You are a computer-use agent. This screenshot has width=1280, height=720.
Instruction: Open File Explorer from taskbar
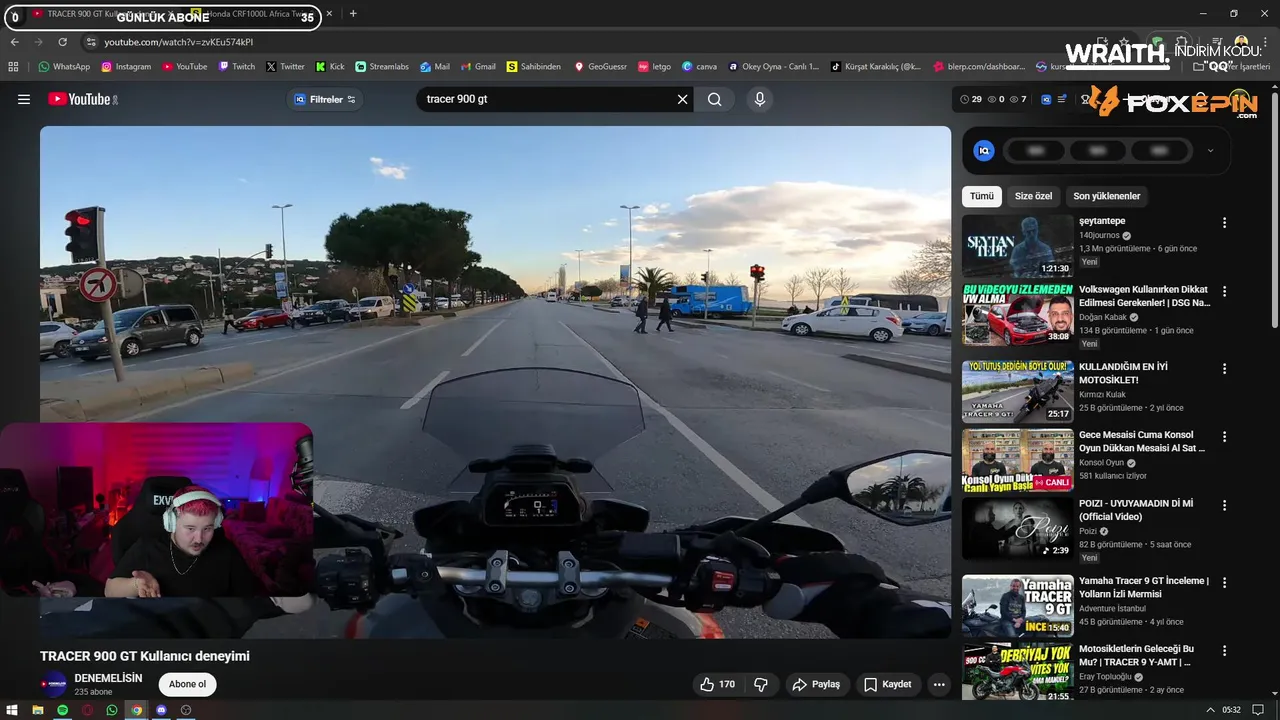pos(38,710)
